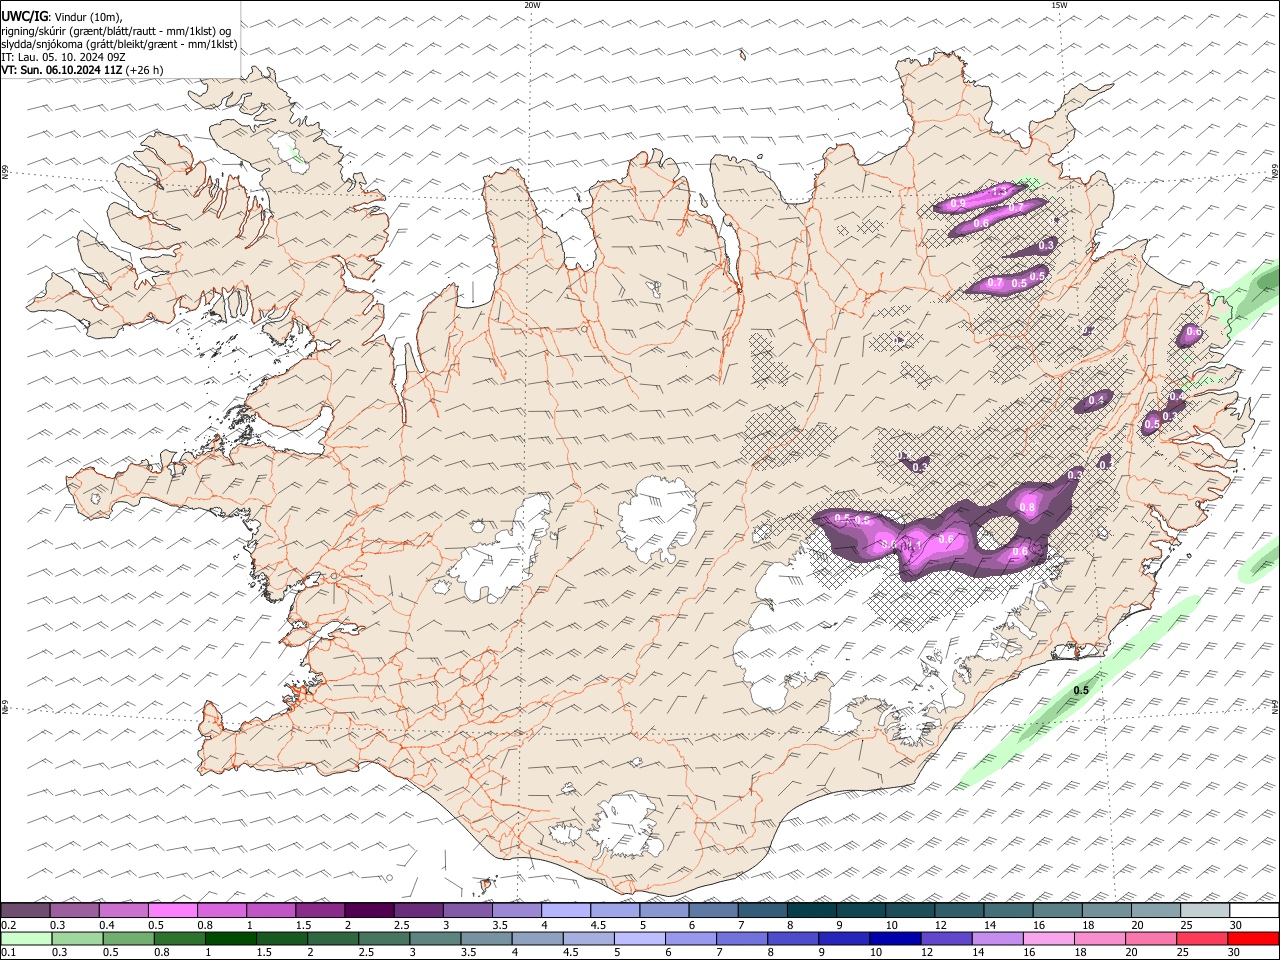Select the grey-green 3 swatch in the lower legend
The image size is (1280, 960).
click(435, 939)
